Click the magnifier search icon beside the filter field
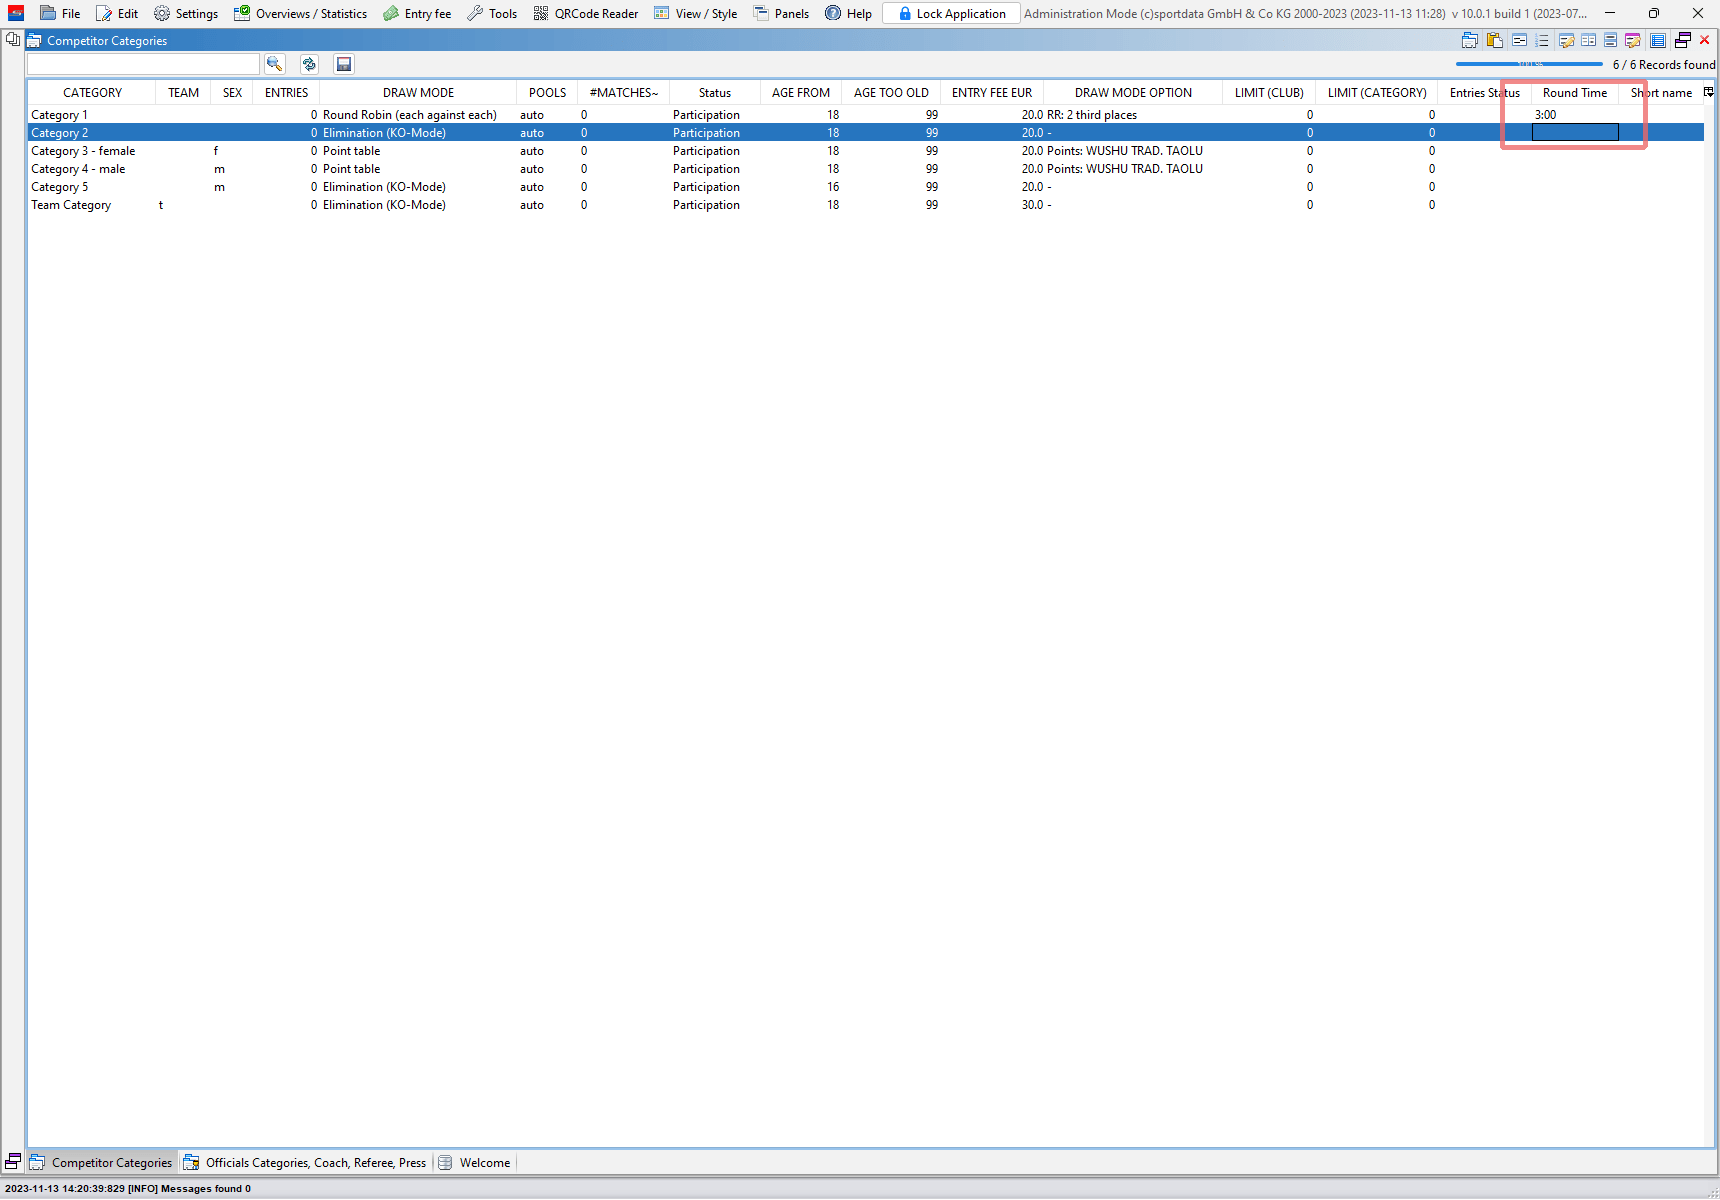The image size is (1720, 1200). point(274,64)
